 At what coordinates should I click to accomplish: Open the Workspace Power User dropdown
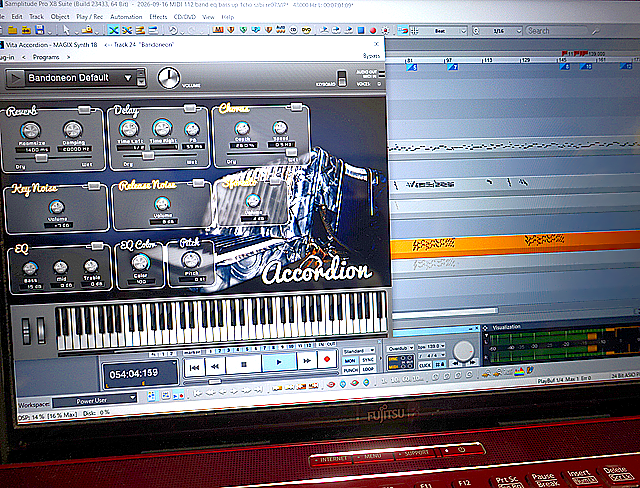coord(95,400)
